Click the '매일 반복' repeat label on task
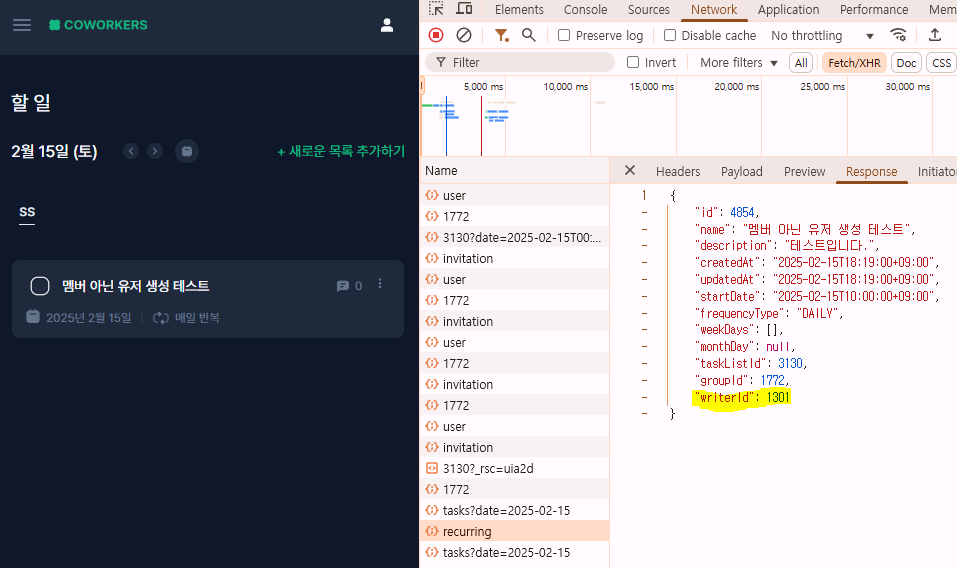The width and height of the screenshot is (957, 568). (x=197, y=318)
